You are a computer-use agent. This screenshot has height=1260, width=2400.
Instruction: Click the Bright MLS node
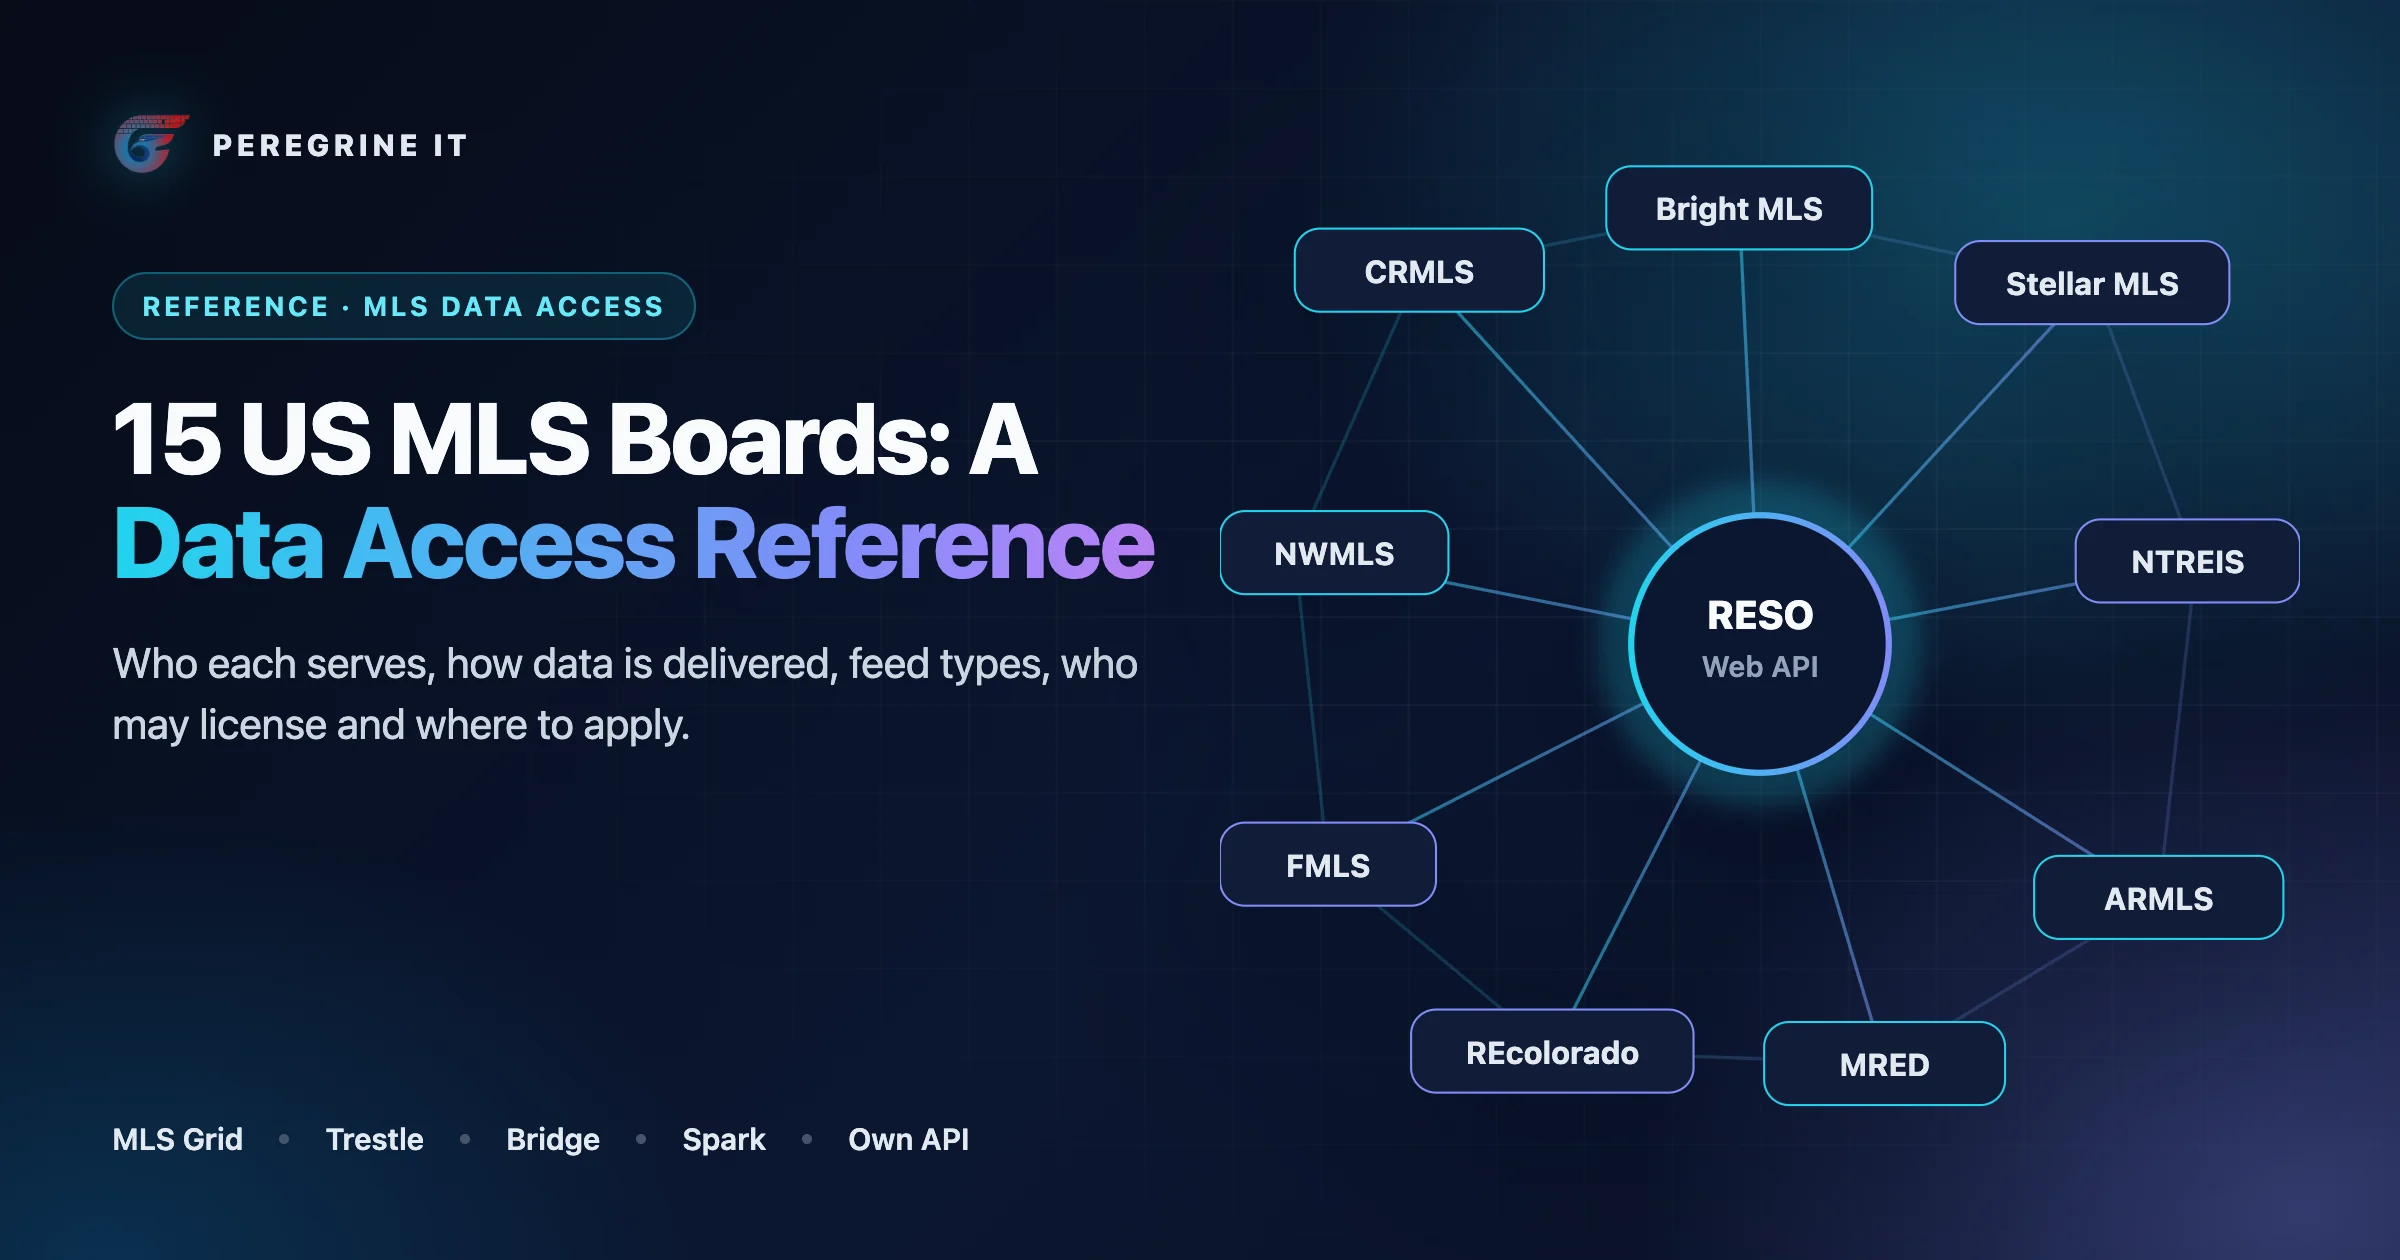(x=1739, y=208)
